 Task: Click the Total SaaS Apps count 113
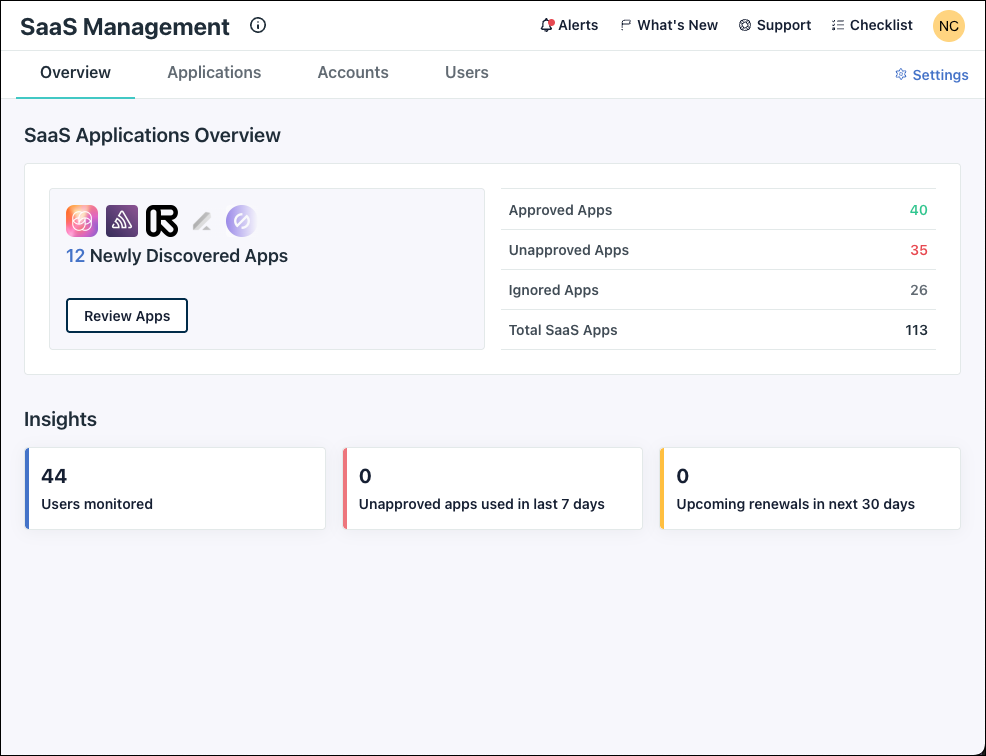tap(916, 330)
